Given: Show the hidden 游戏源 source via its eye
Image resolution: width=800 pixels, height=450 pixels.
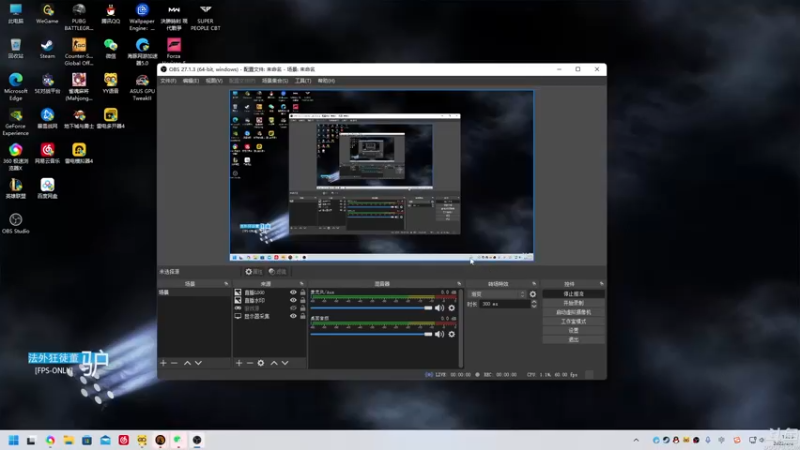Looking at the screenshot, I should click(x=293, y=308).
